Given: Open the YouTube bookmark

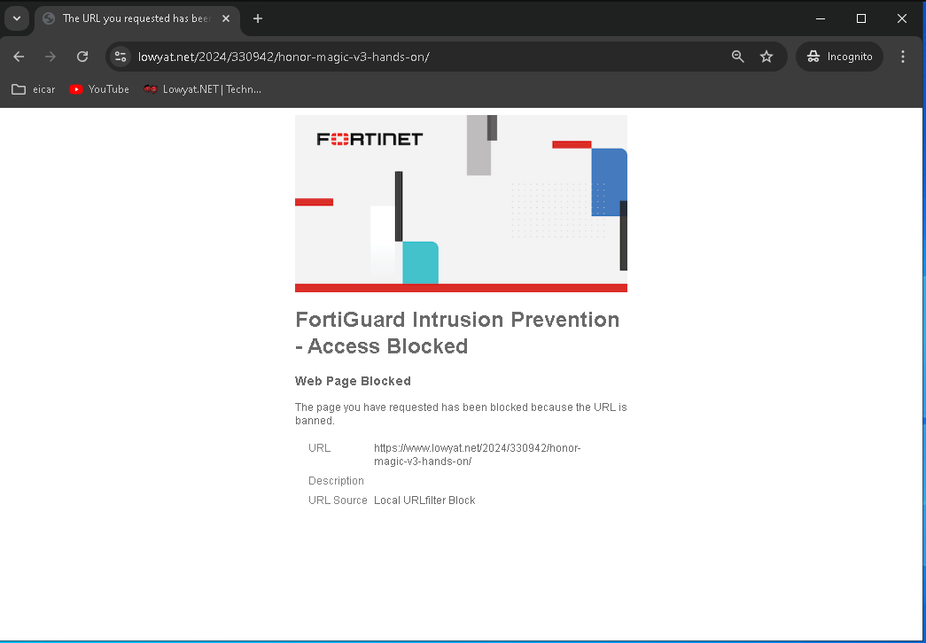Looking at the screenshot, I should point(99,89).
